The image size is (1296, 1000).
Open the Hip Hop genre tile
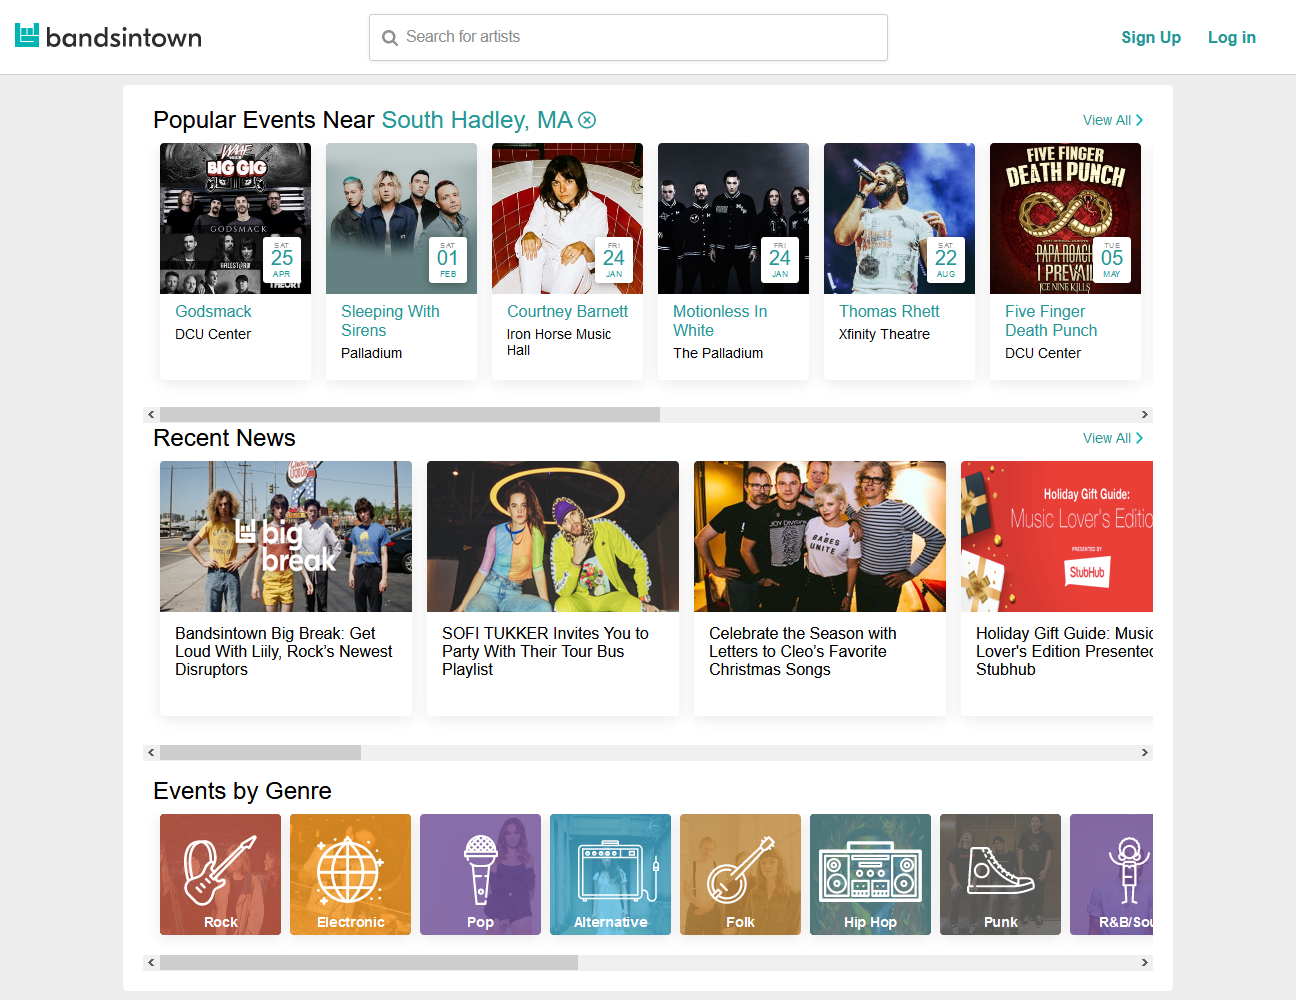(x=870, y=874)
